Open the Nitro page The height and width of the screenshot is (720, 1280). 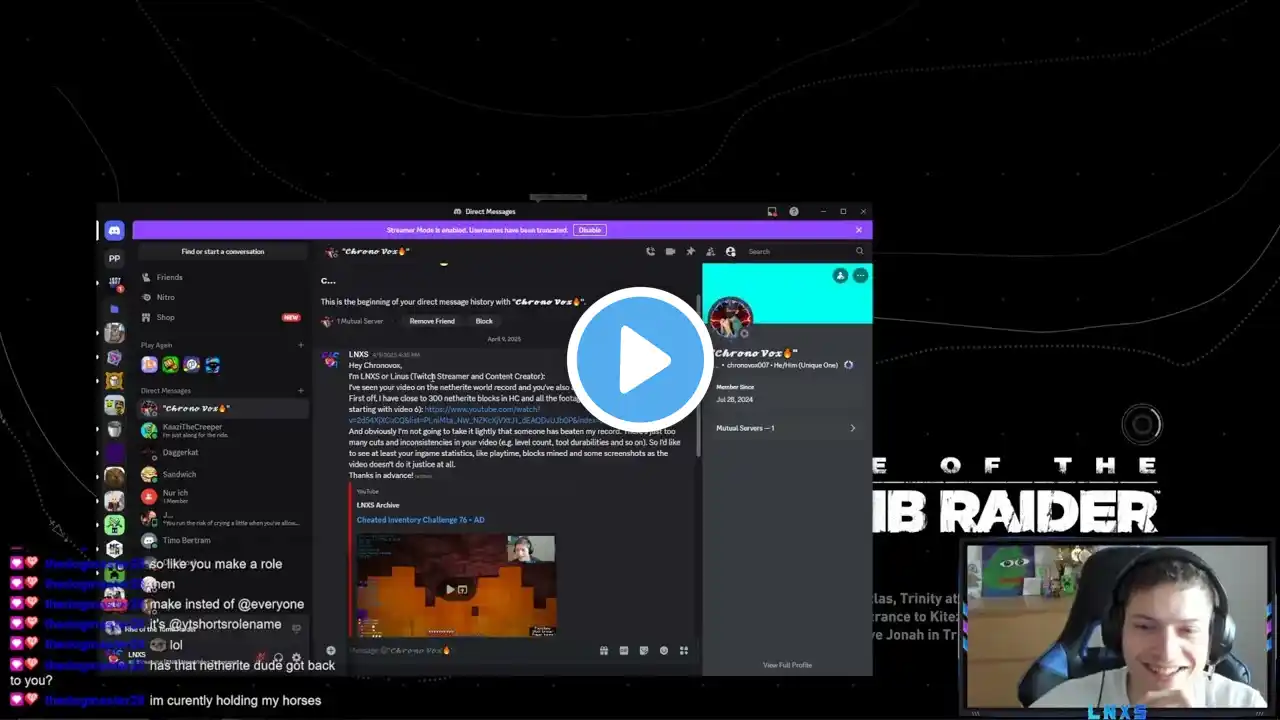pos(223,297)
